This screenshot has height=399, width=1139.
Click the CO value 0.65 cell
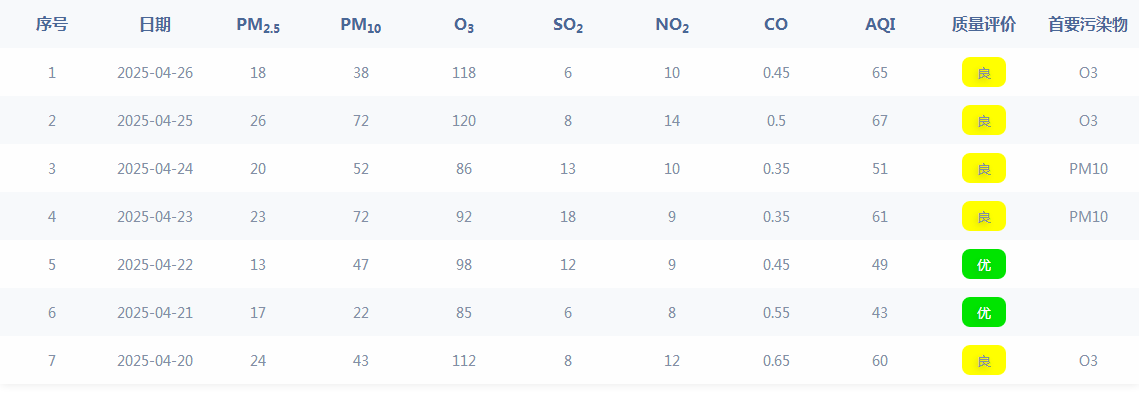pyautogui.click(x=776, y=360)
